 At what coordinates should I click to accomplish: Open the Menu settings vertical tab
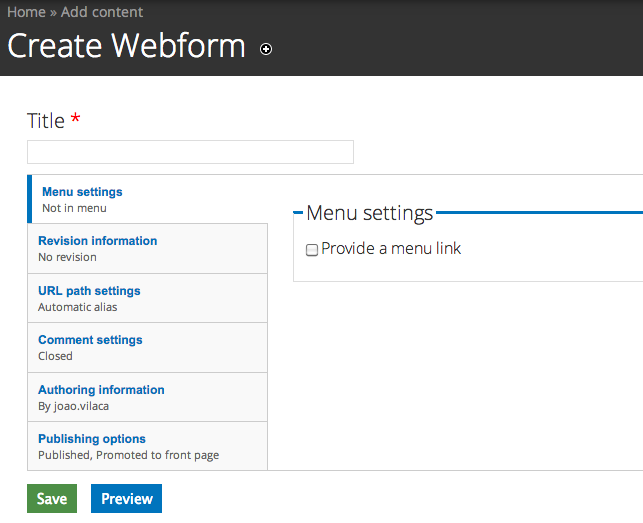point(82,192)
